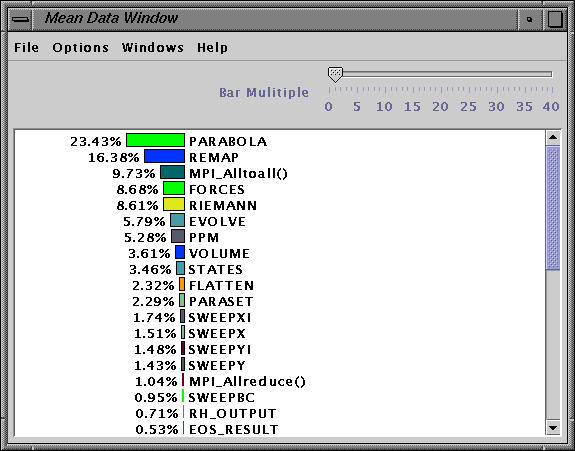Click the scrollbar up arrow

[x=553, y=138]
